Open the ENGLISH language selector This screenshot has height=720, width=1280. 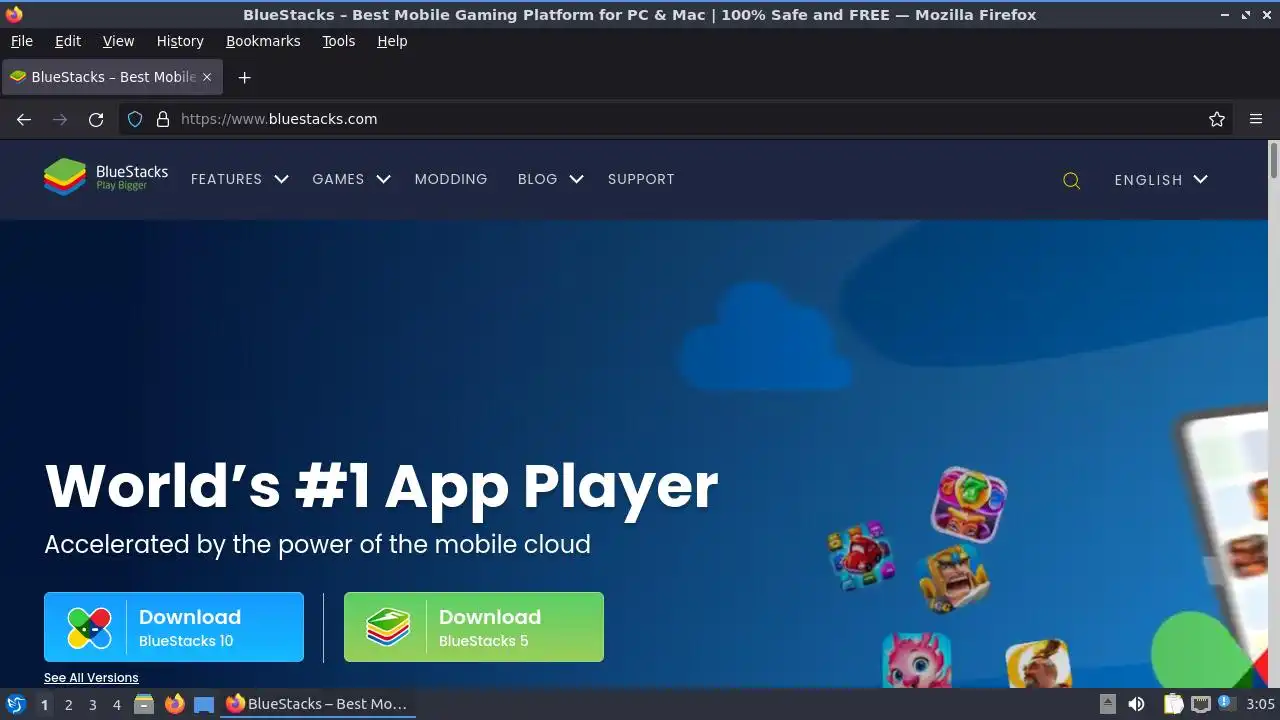(1161, 180)
